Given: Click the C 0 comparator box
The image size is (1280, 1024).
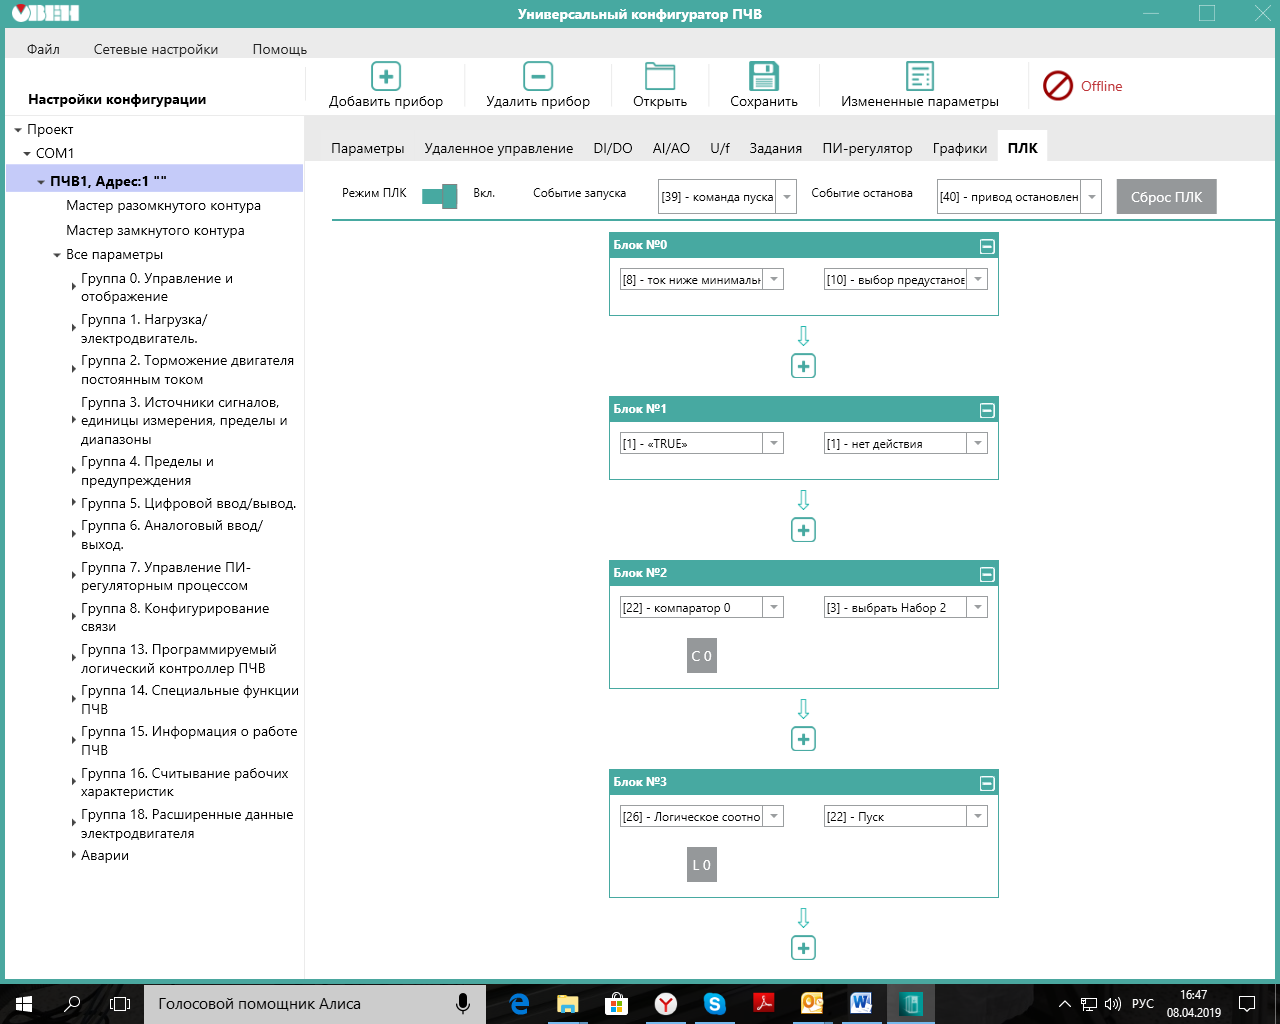Looking at the screenshot, I should [702, 656].
